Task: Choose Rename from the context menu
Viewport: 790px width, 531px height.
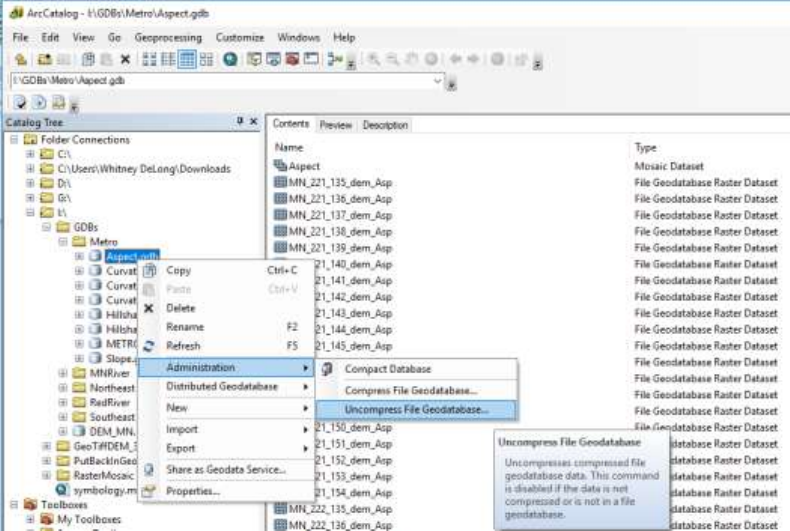Action: 226,327
